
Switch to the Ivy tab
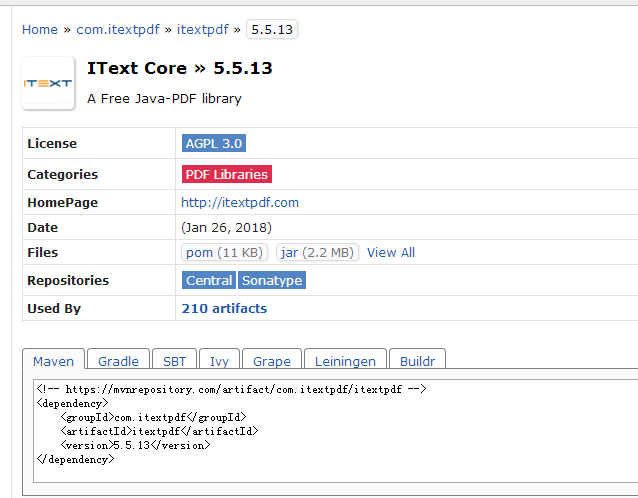[x=219, y=360]
